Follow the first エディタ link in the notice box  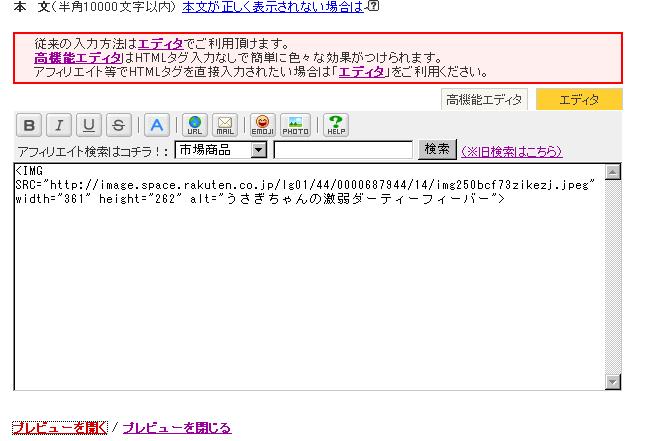click(161, 44)
